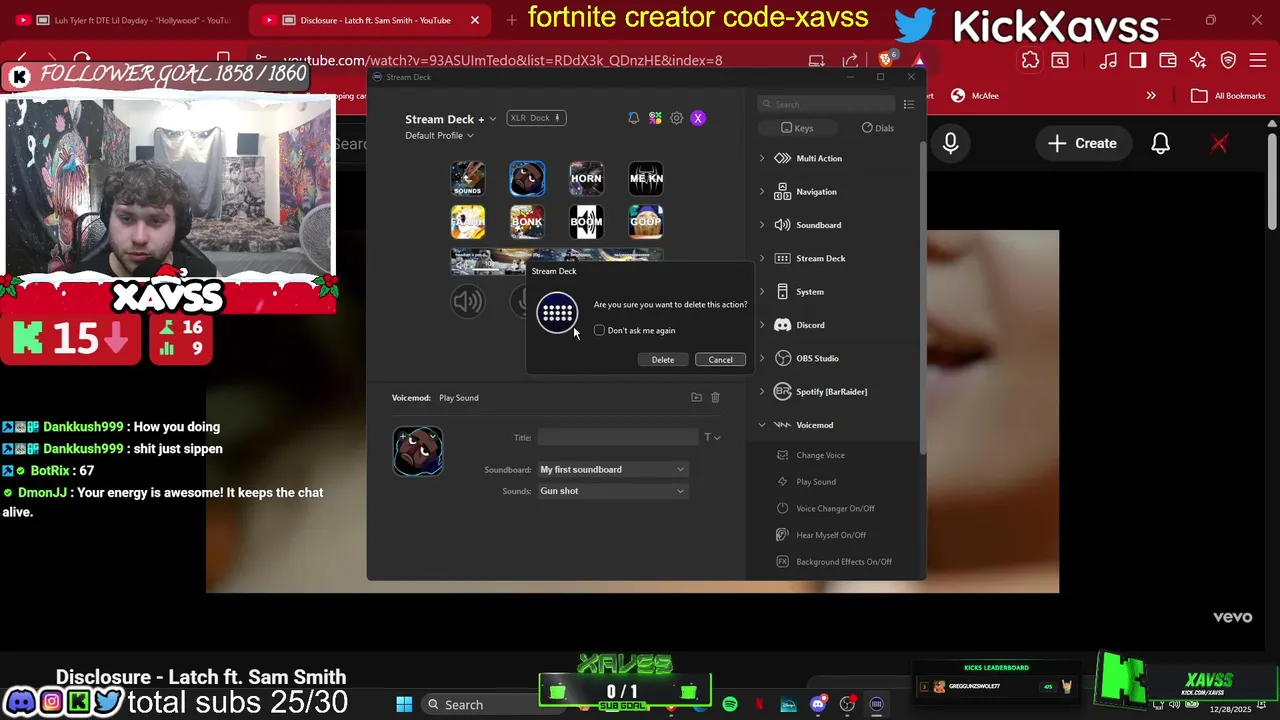Viewport: 1280px width, 720px height.
Task: Select the highlighted cartoon face key
Action: tap(527, 178)
